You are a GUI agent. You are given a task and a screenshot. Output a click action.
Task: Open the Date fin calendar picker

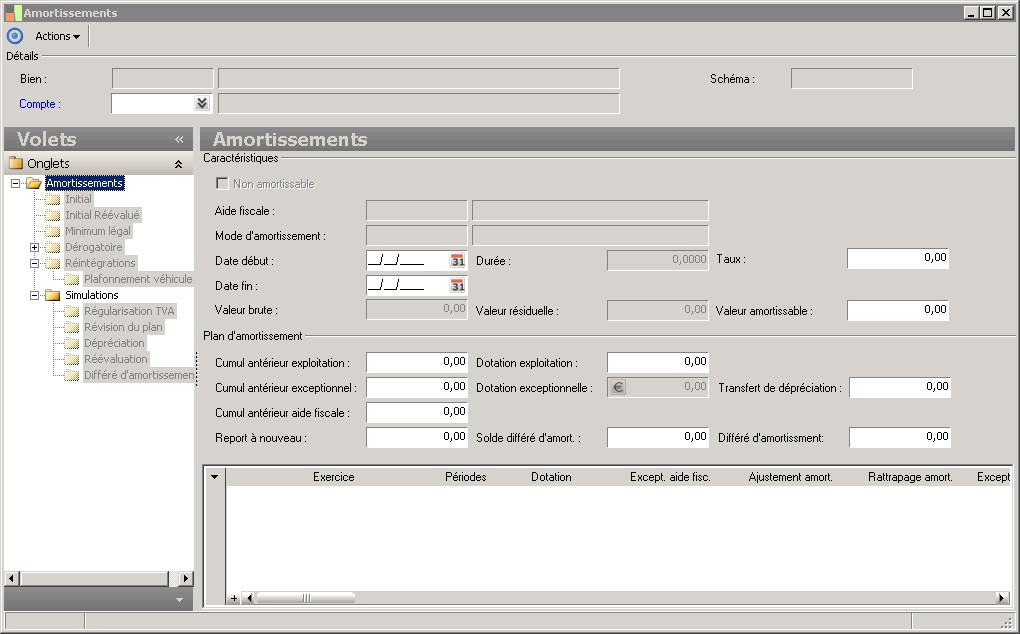click(x=457, y=286)
